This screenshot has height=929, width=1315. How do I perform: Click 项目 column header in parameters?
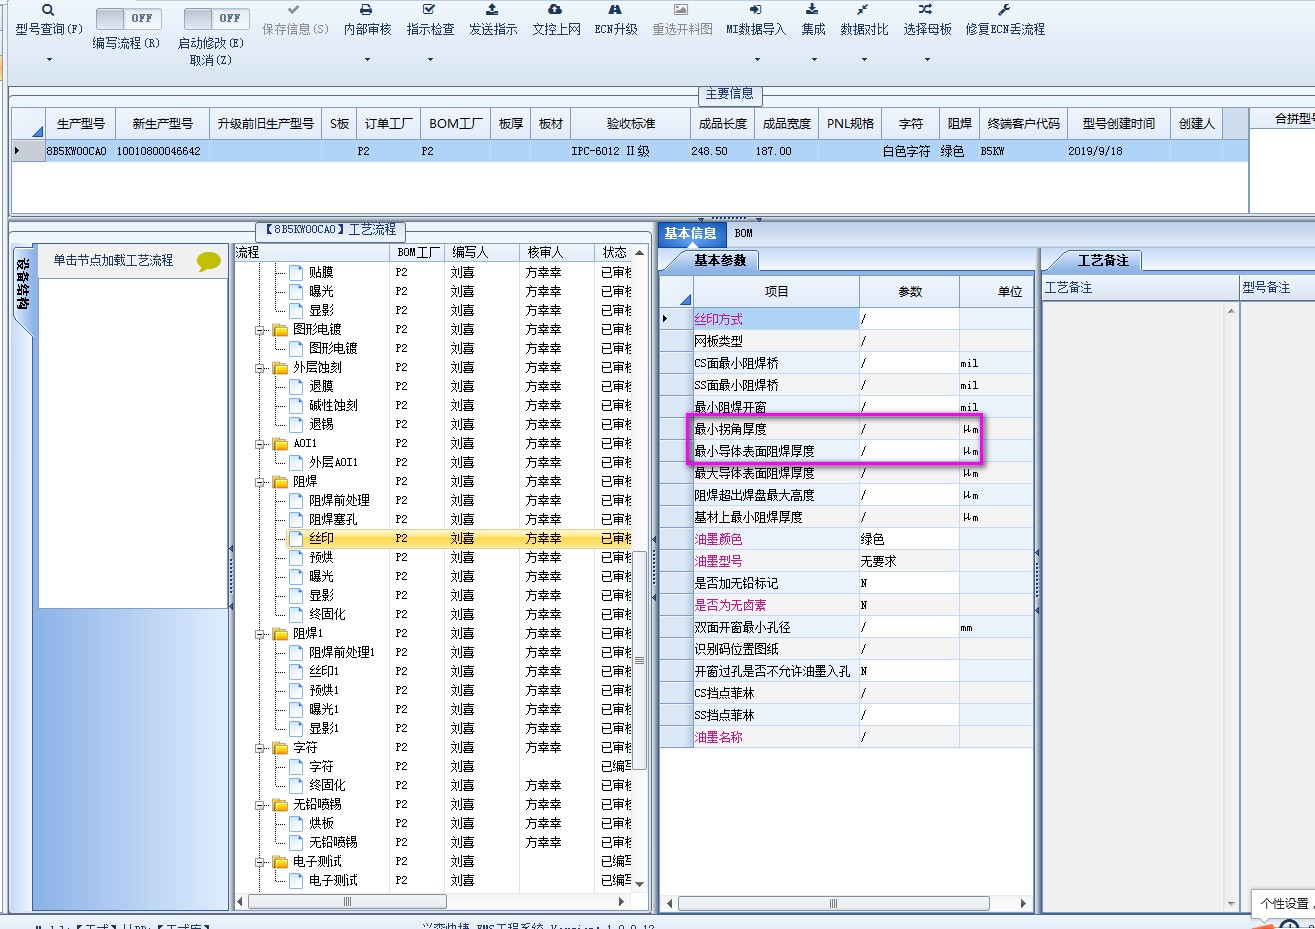[776, 292]
